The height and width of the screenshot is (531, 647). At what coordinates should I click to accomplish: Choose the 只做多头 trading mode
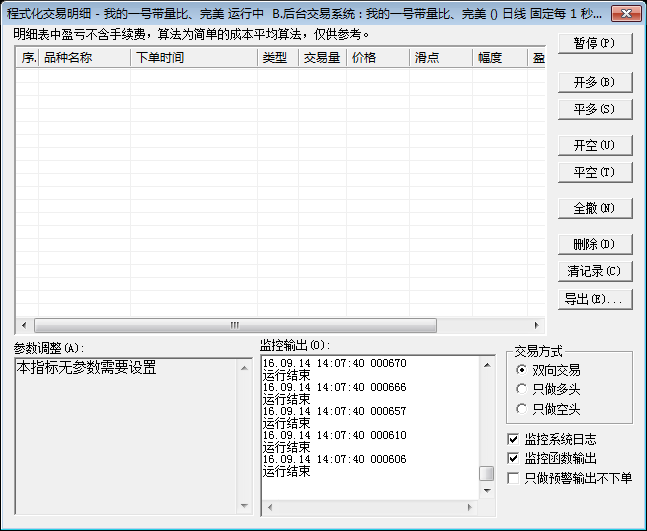[x=522, y=390]
